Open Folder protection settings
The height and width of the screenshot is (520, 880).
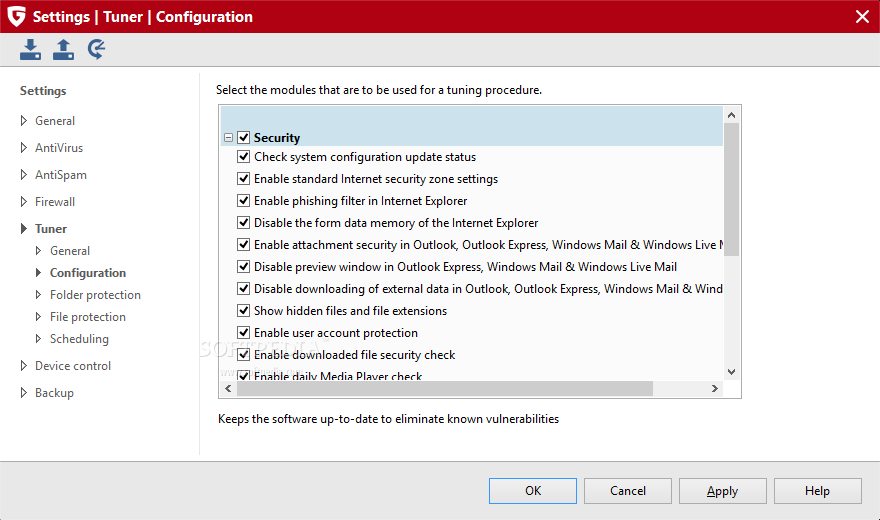tap(95, 294)
